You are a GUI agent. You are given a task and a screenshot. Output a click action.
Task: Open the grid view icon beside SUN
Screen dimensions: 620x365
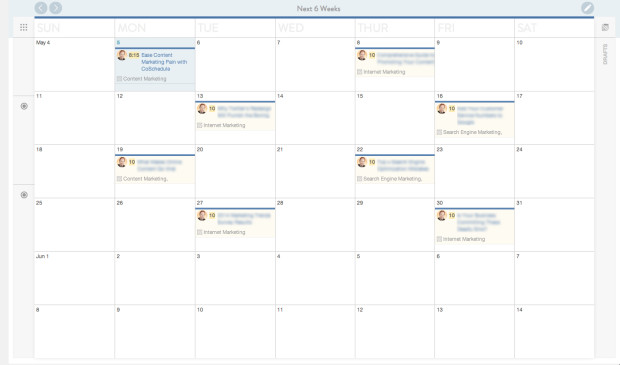[x=24, y=27]
